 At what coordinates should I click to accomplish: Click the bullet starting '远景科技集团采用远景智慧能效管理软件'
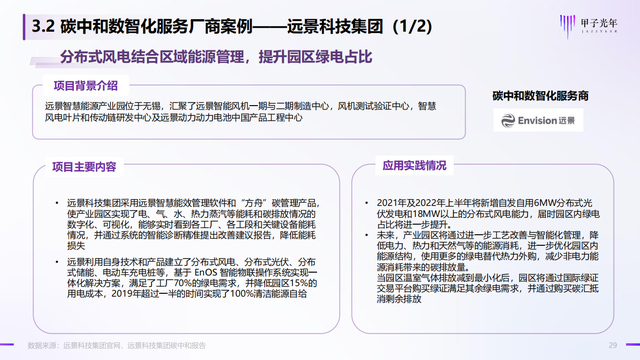[193, 224]
